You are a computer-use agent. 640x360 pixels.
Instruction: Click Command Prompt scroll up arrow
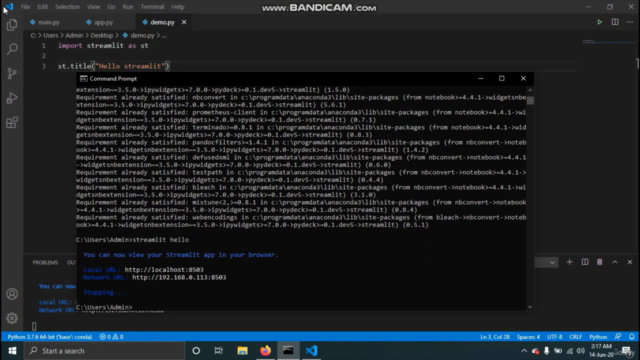(x=530, y=90)
